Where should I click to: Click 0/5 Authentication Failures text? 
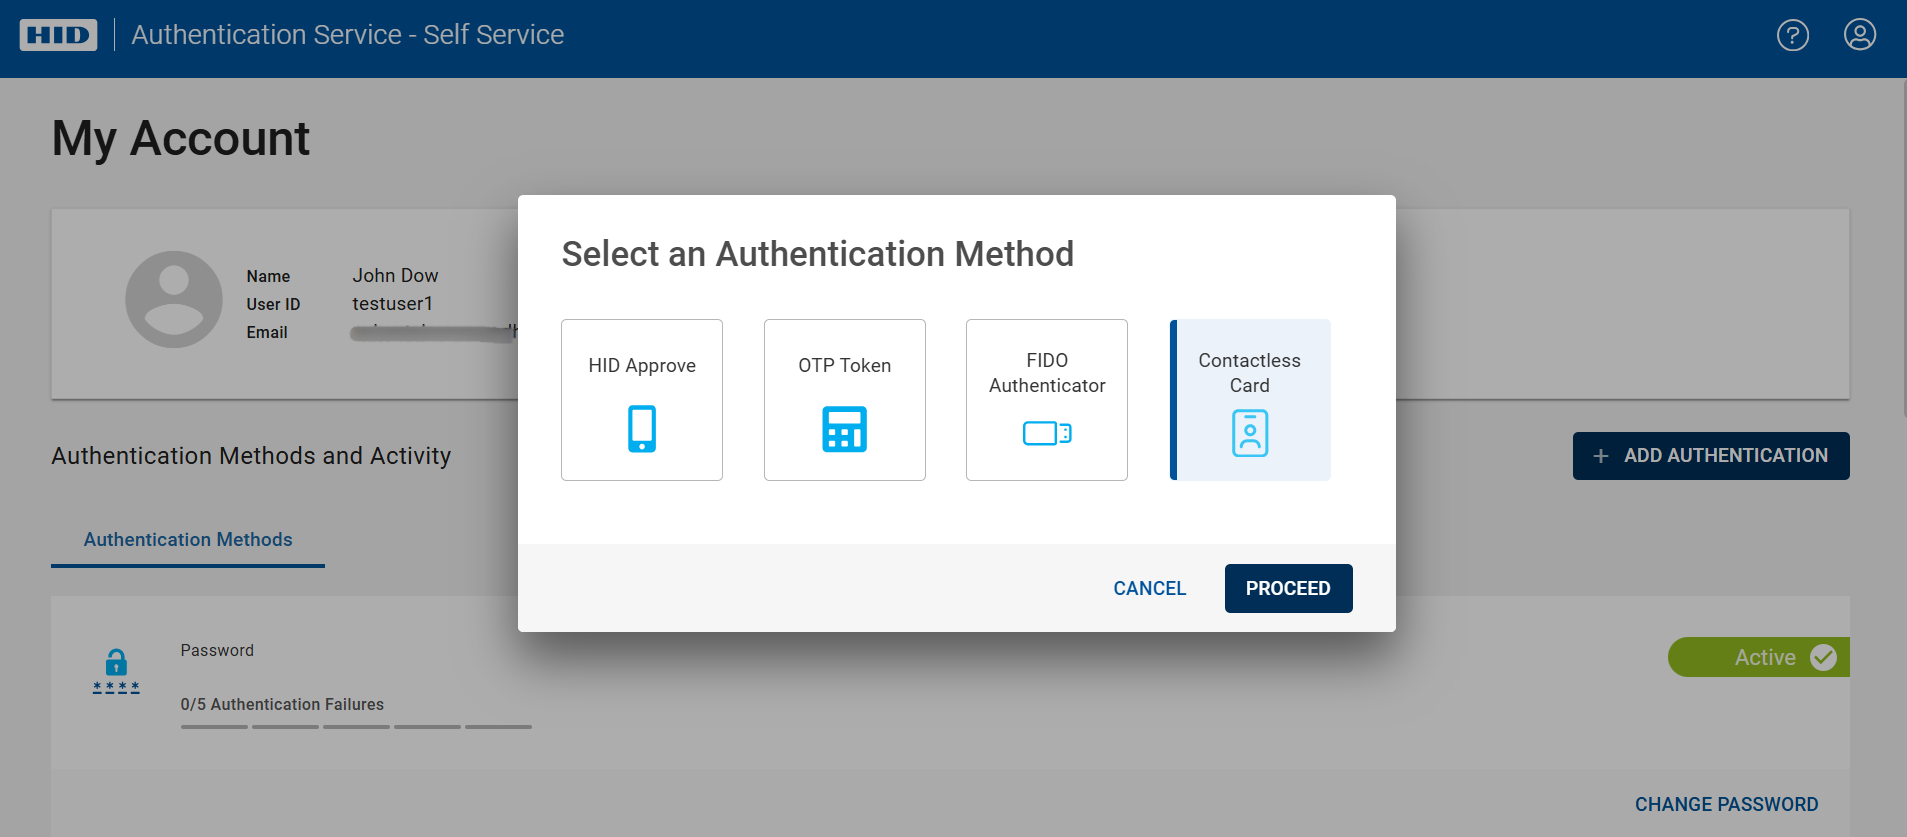(282, 704)
